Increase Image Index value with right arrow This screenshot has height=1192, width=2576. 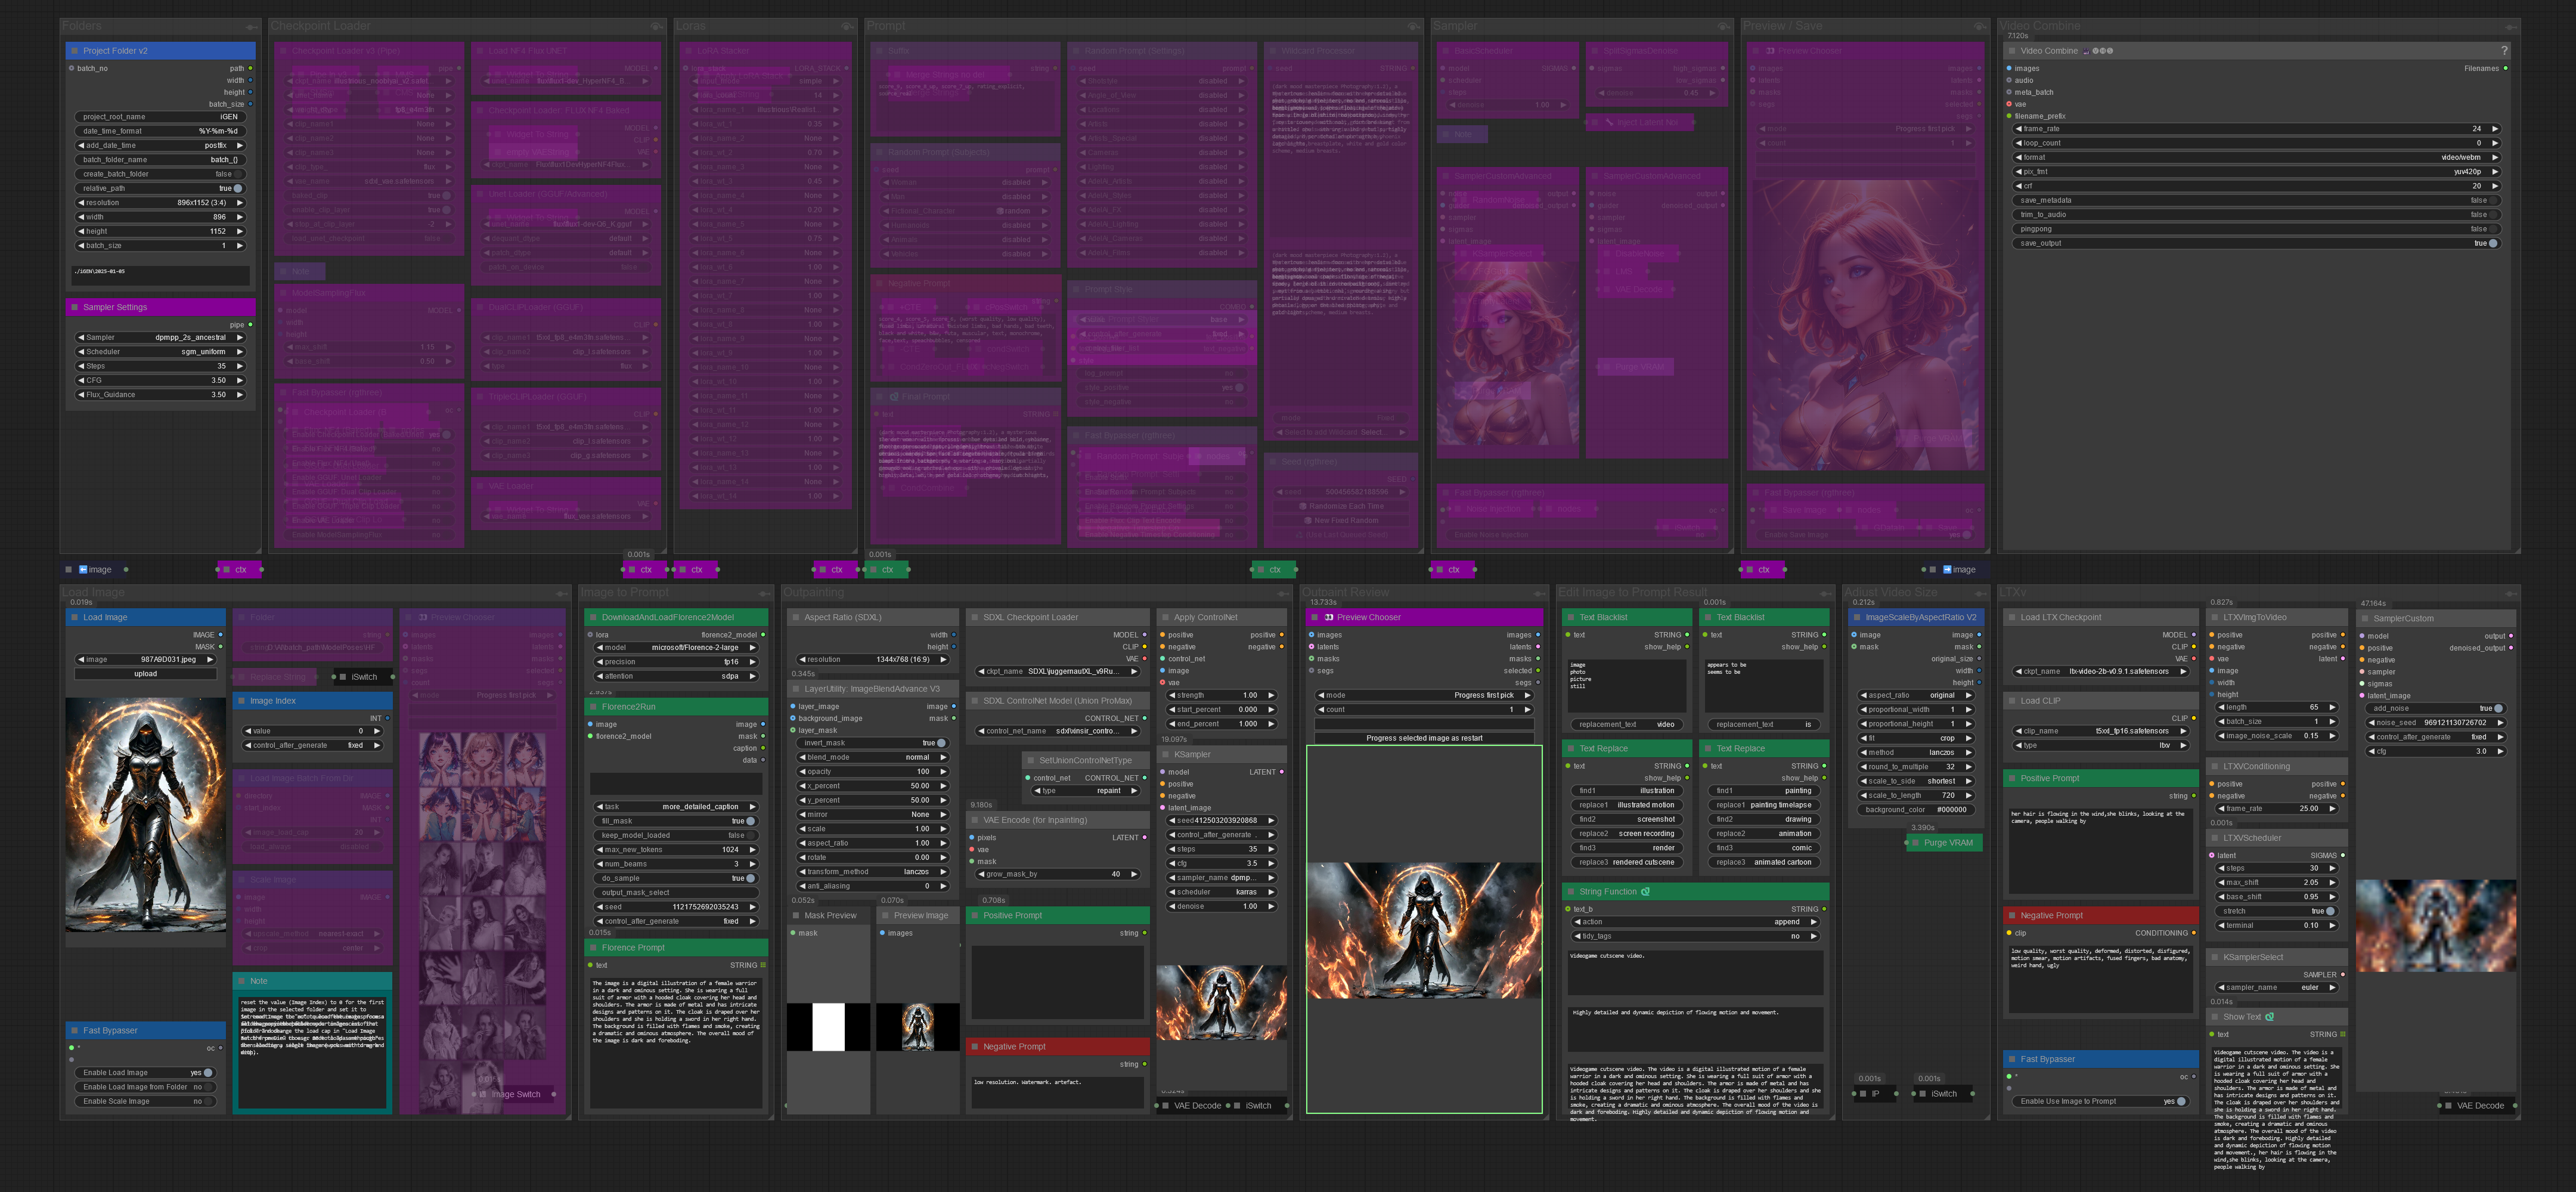tap(376, 732)
